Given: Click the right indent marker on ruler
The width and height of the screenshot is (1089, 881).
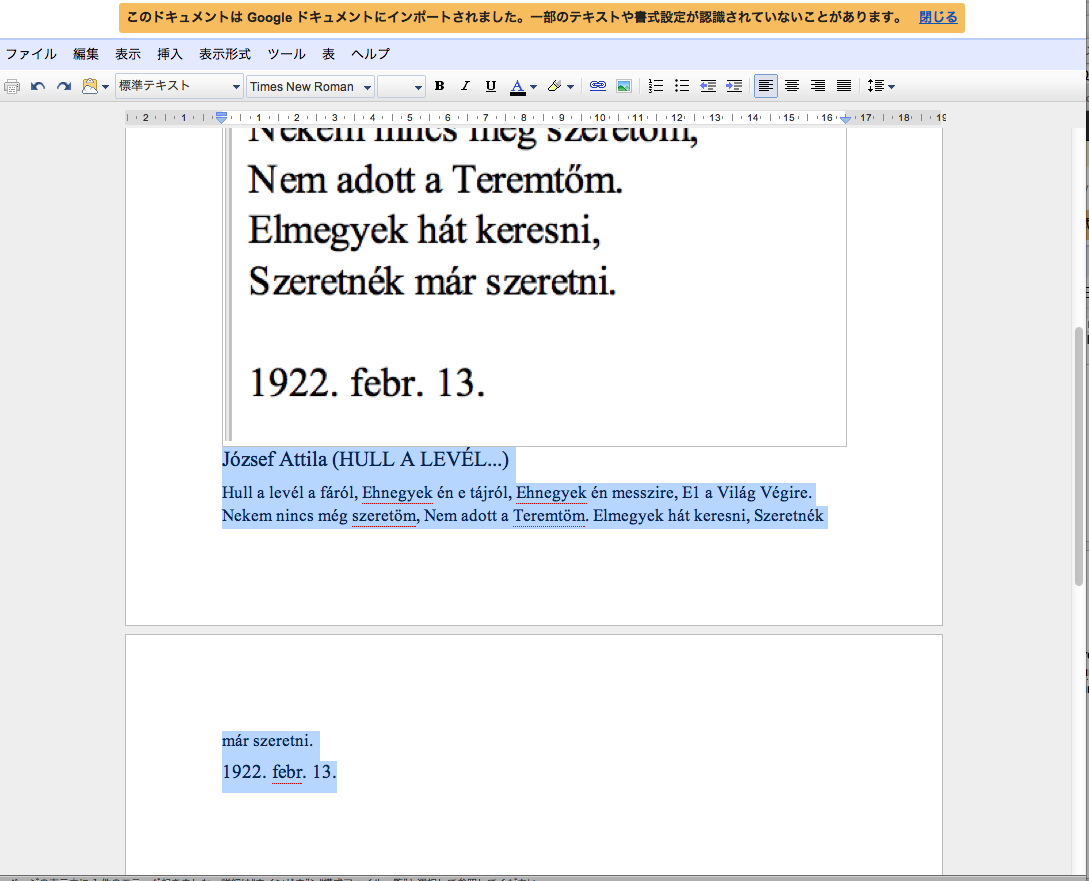Looking at the screenshot, I should pyautogui.click(x=845, y=119).
